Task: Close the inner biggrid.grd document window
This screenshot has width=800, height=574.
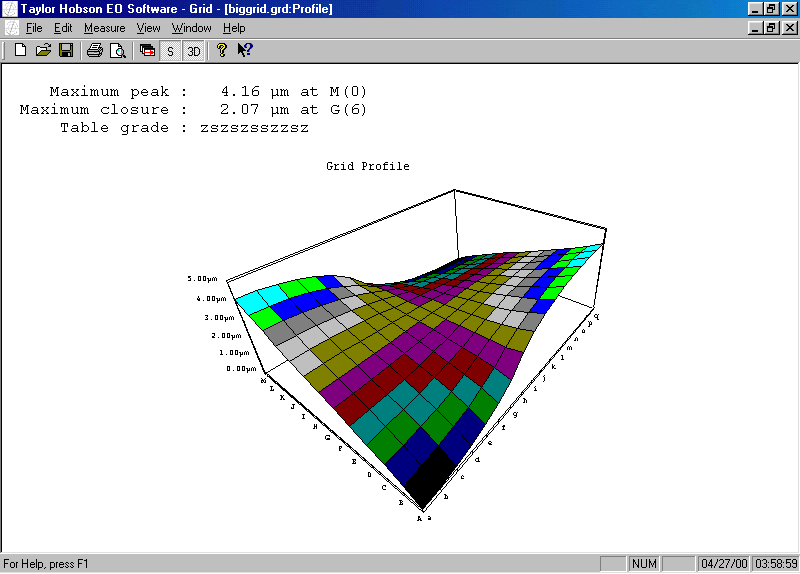Action: point(788,28)
